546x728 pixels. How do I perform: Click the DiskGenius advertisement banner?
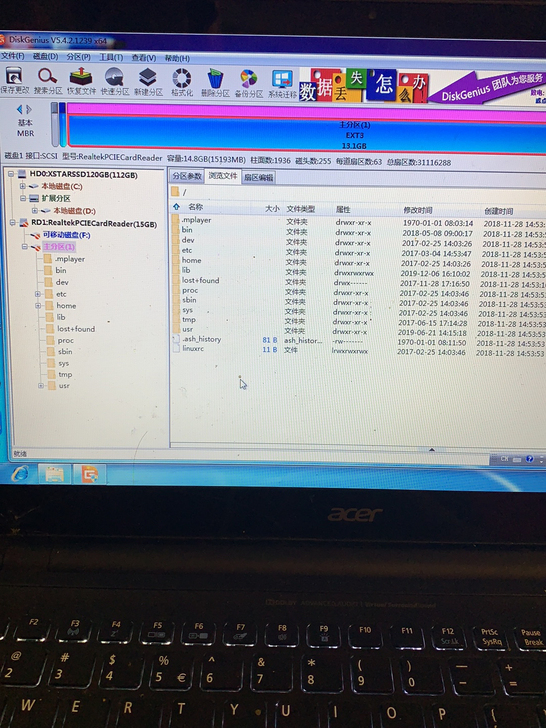tap(422, 87)
